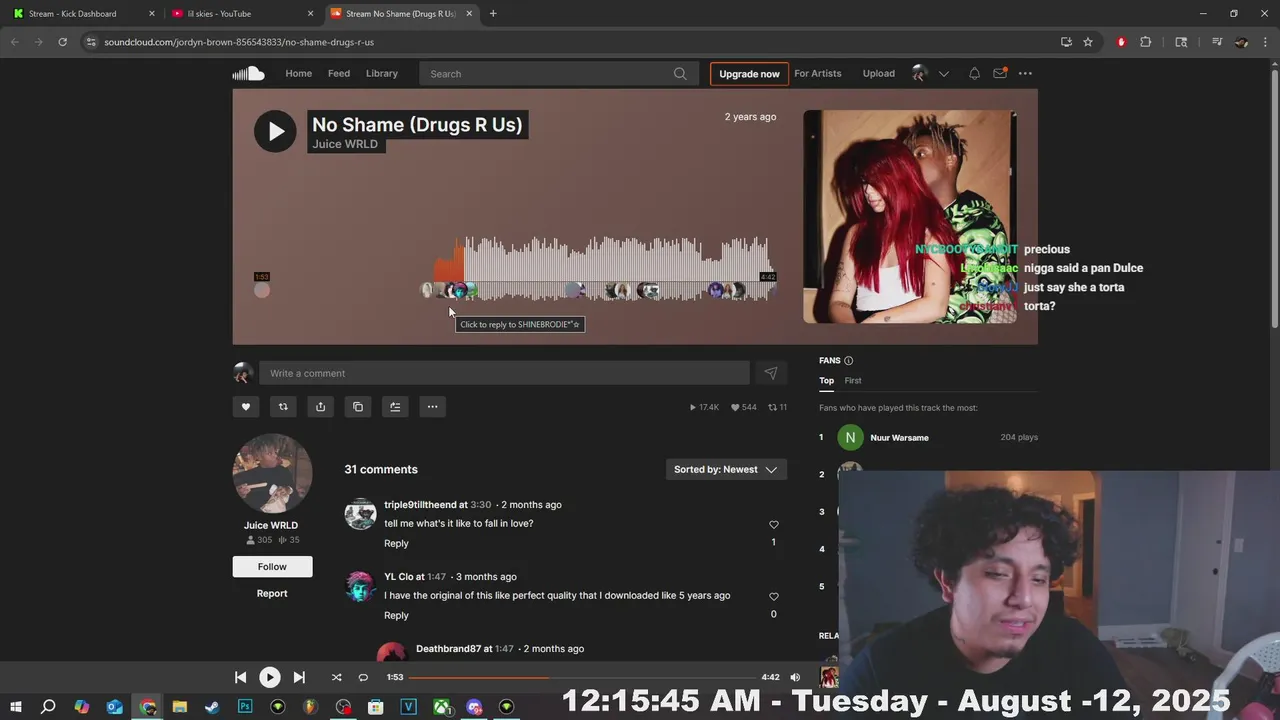Expand the profile avatar dropdown chevron
1280x720 pixels.
click(943, 73)
